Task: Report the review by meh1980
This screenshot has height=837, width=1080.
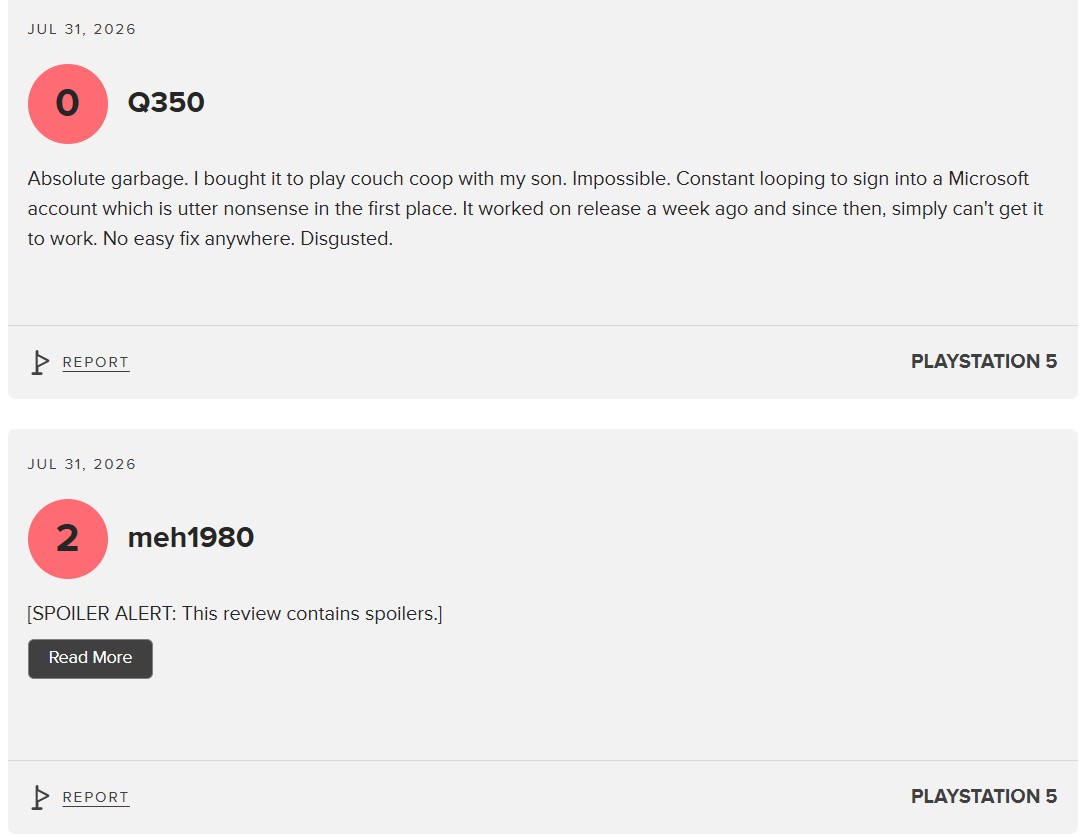Action: (96, 798)
